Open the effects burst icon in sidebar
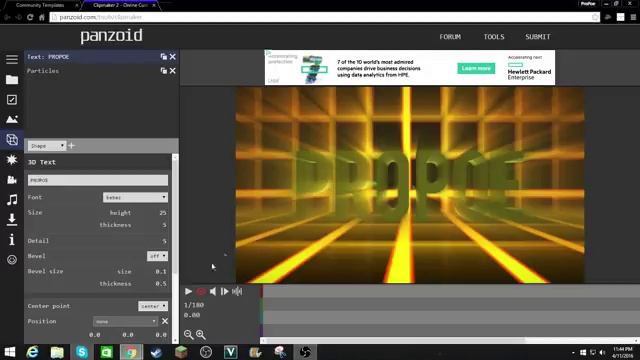Screen dimensions: 640x360 12,159
